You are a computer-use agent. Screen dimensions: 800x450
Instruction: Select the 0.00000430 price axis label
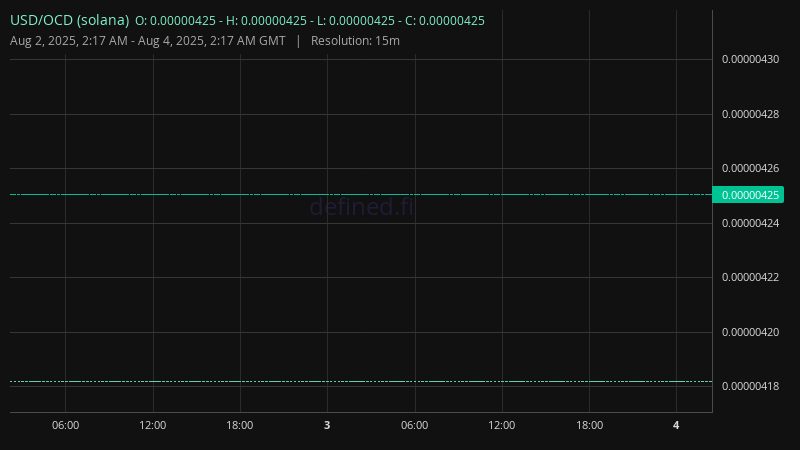[x=750, y=59]
